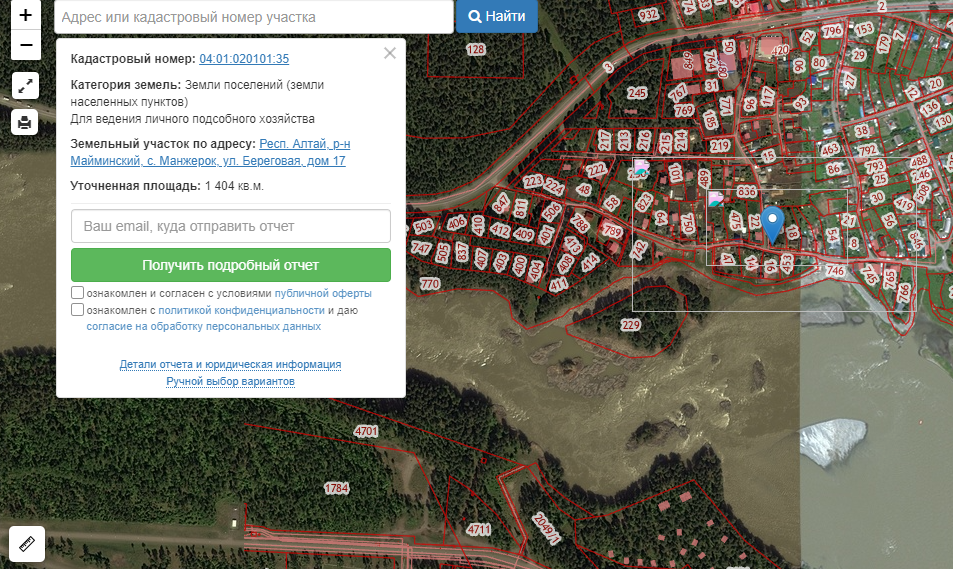Viewport: 953px width, 569px height.
Task: Expand Детали отчета и юридическая информация
Action: 230,364
